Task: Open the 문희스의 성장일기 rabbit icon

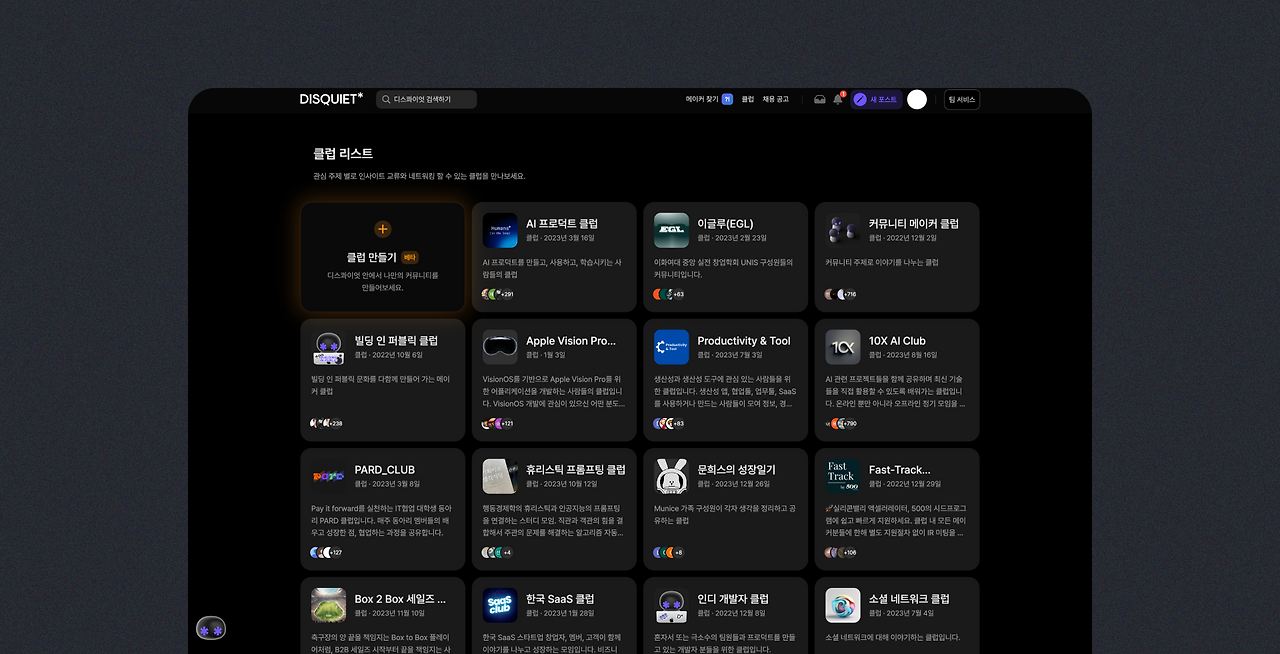Action: (x=672, y=476)
